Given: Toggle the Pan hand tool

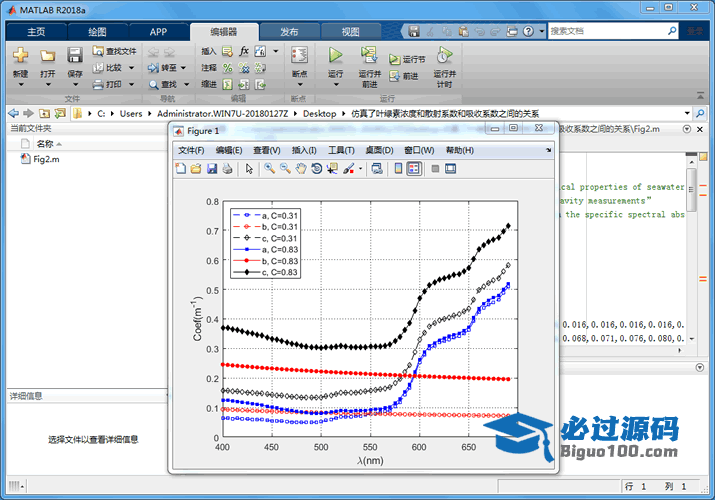Looking at the screenshot, I should (x=301, y=169).
